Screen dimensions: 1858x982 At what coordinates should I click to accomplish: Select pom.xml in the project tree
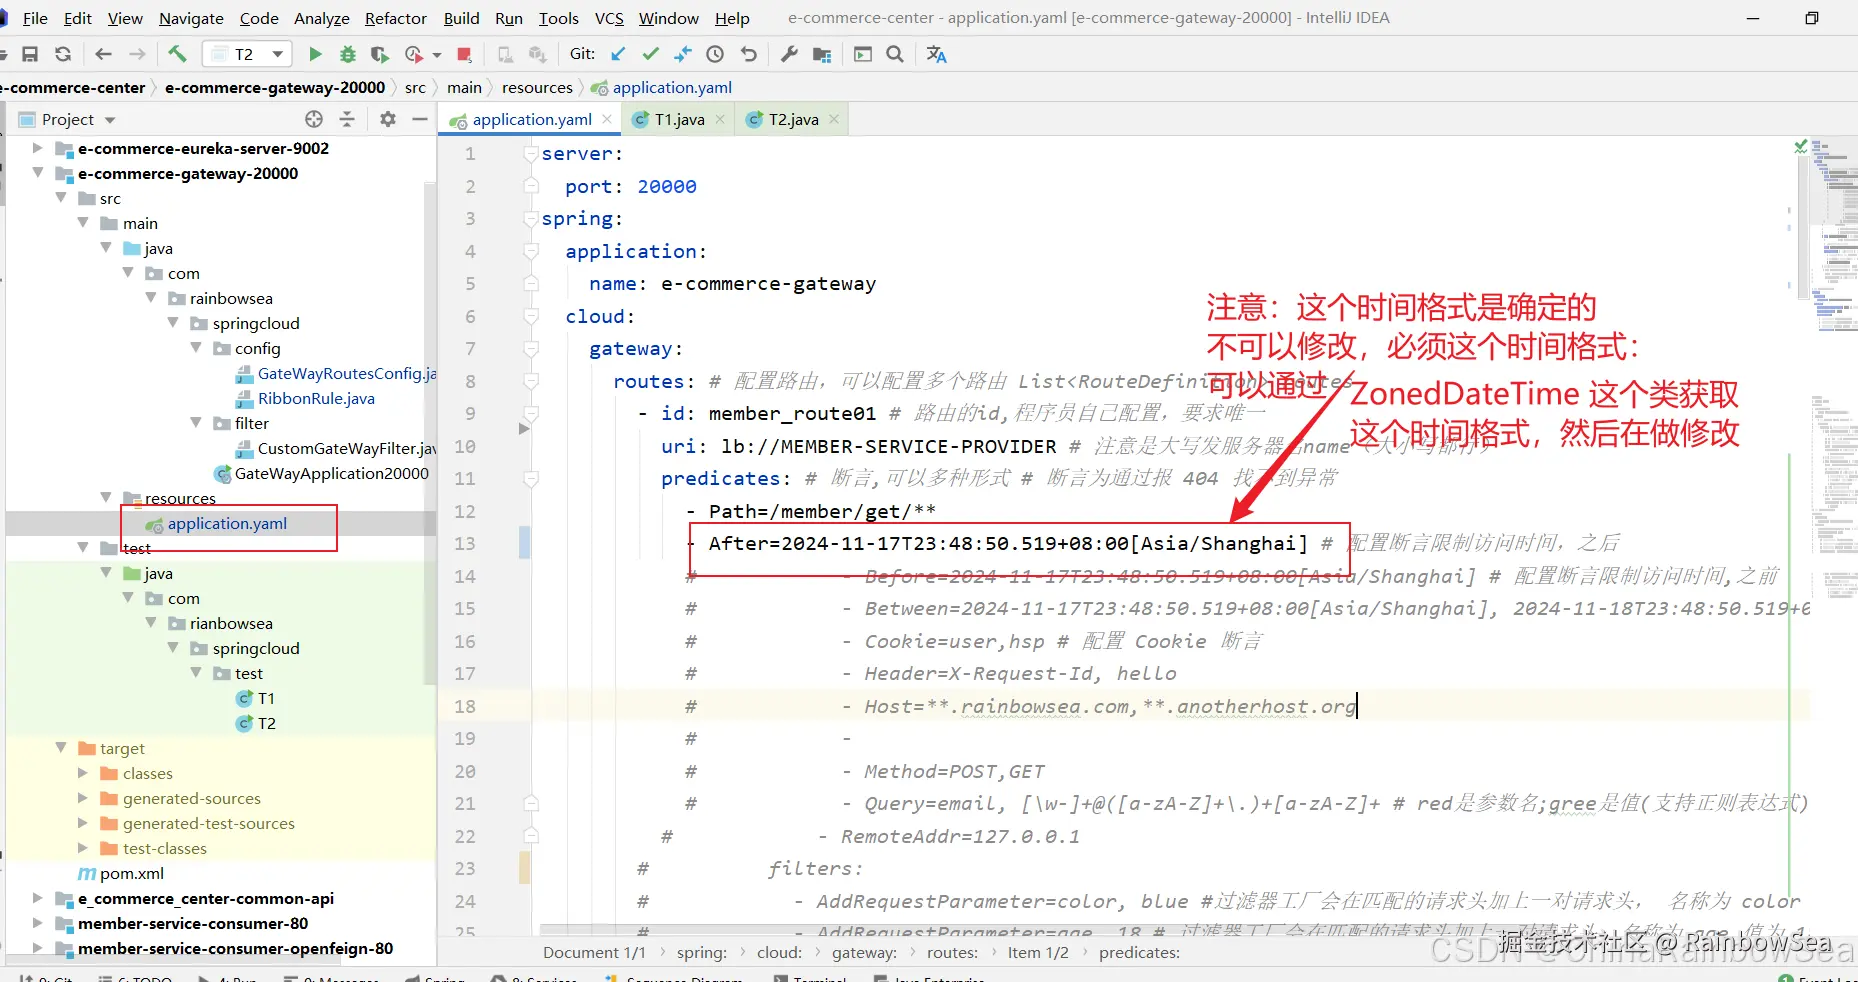tap(121, 873)
